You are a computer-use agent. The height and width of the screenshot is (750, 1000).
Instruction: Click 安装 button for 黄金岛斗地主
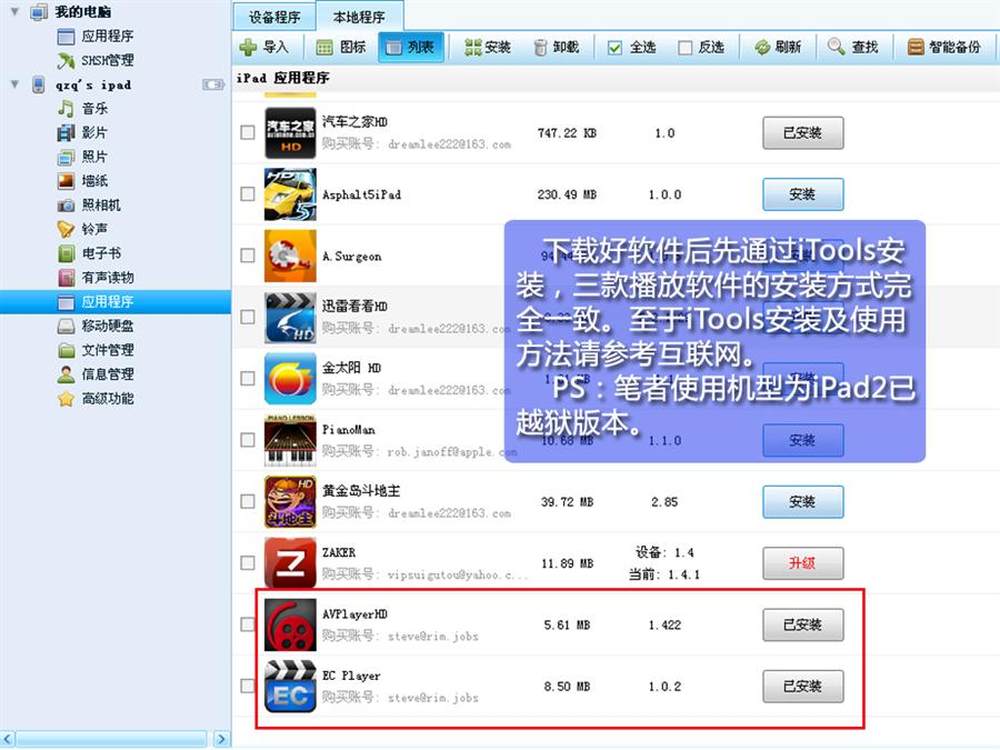pyautogui.click(x=803, y=502)
